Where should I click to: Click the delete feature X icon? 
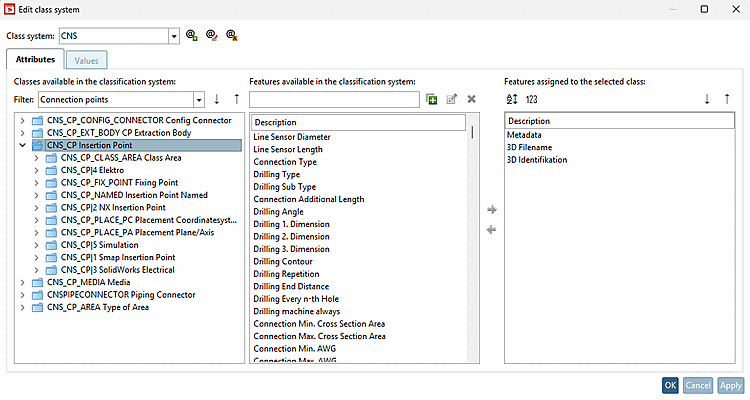471,99
